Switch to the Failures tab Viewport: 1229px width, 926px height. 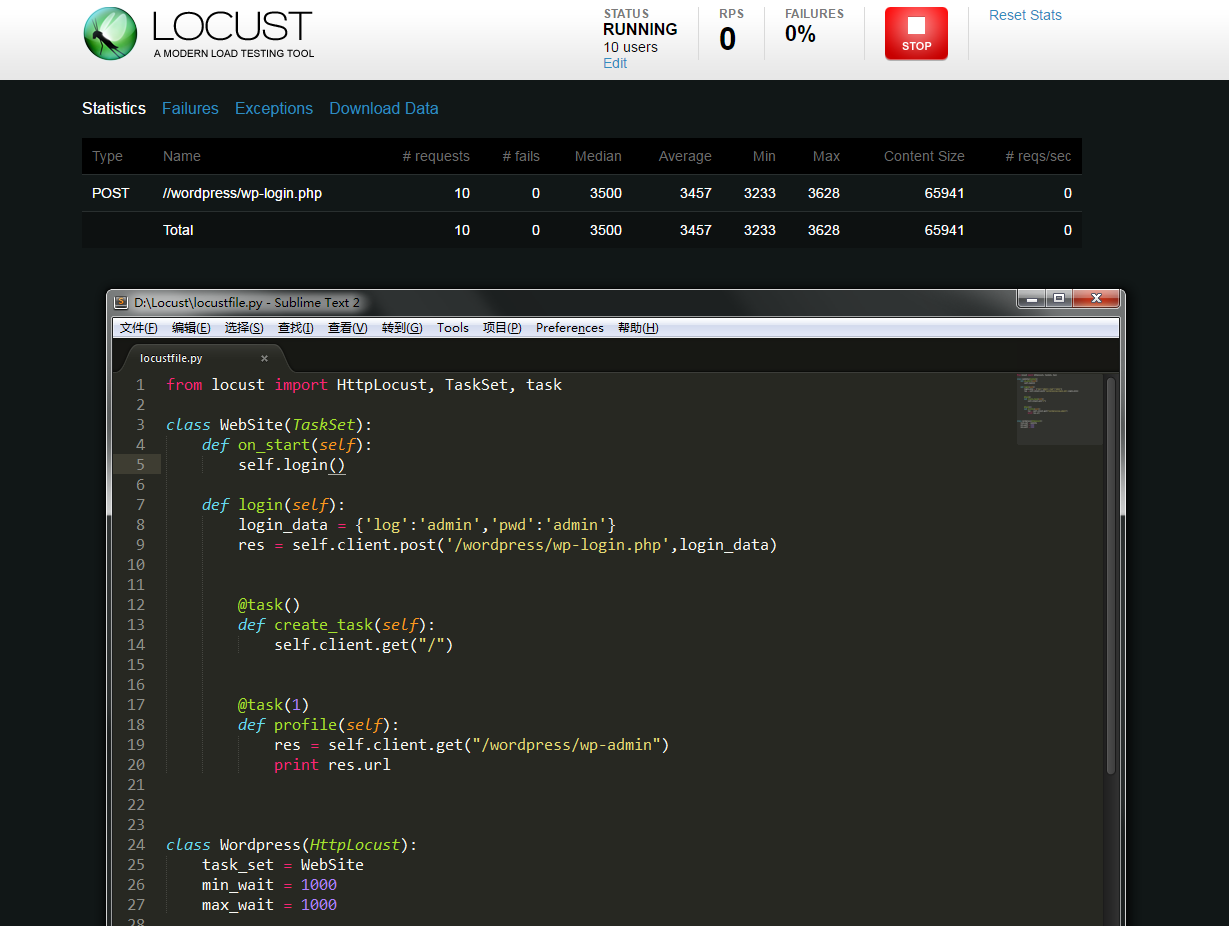coord(190,108)
